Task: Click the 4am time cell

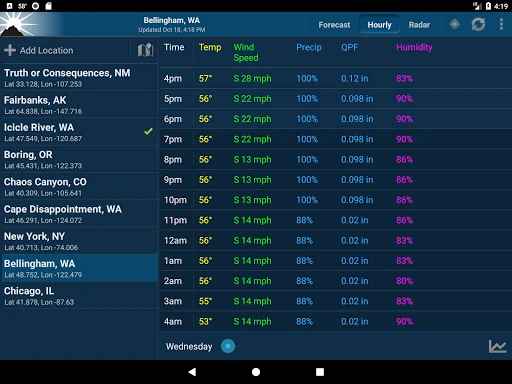Action: [173, 322]
